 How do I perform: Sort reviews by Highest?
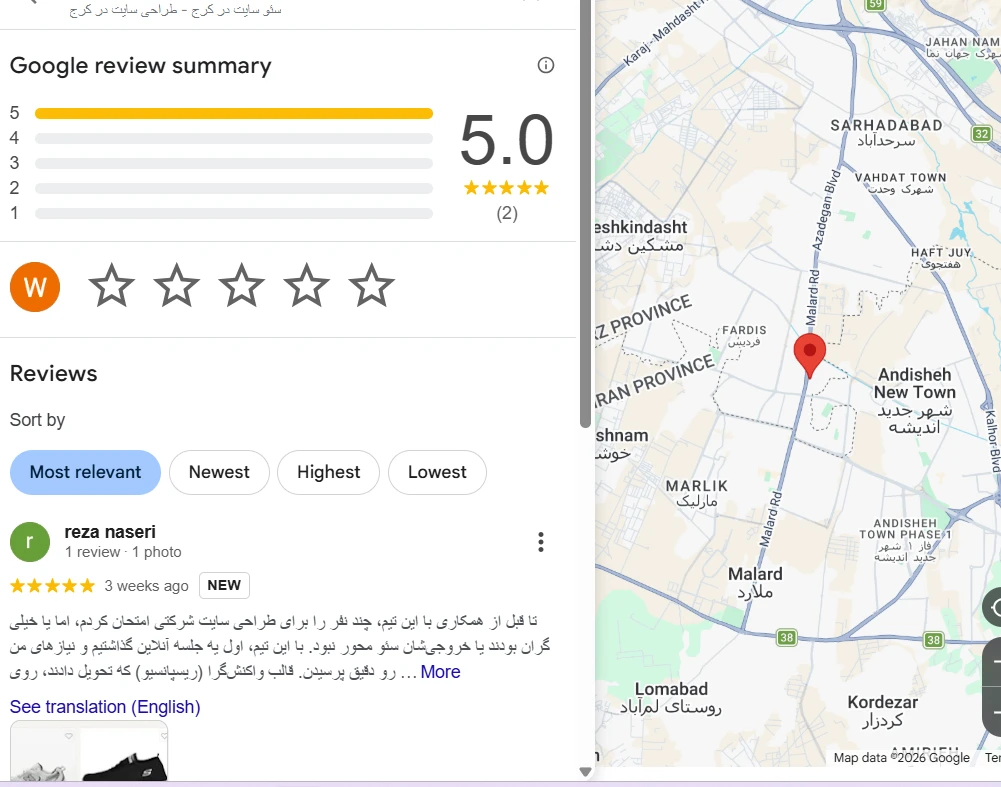328,472
